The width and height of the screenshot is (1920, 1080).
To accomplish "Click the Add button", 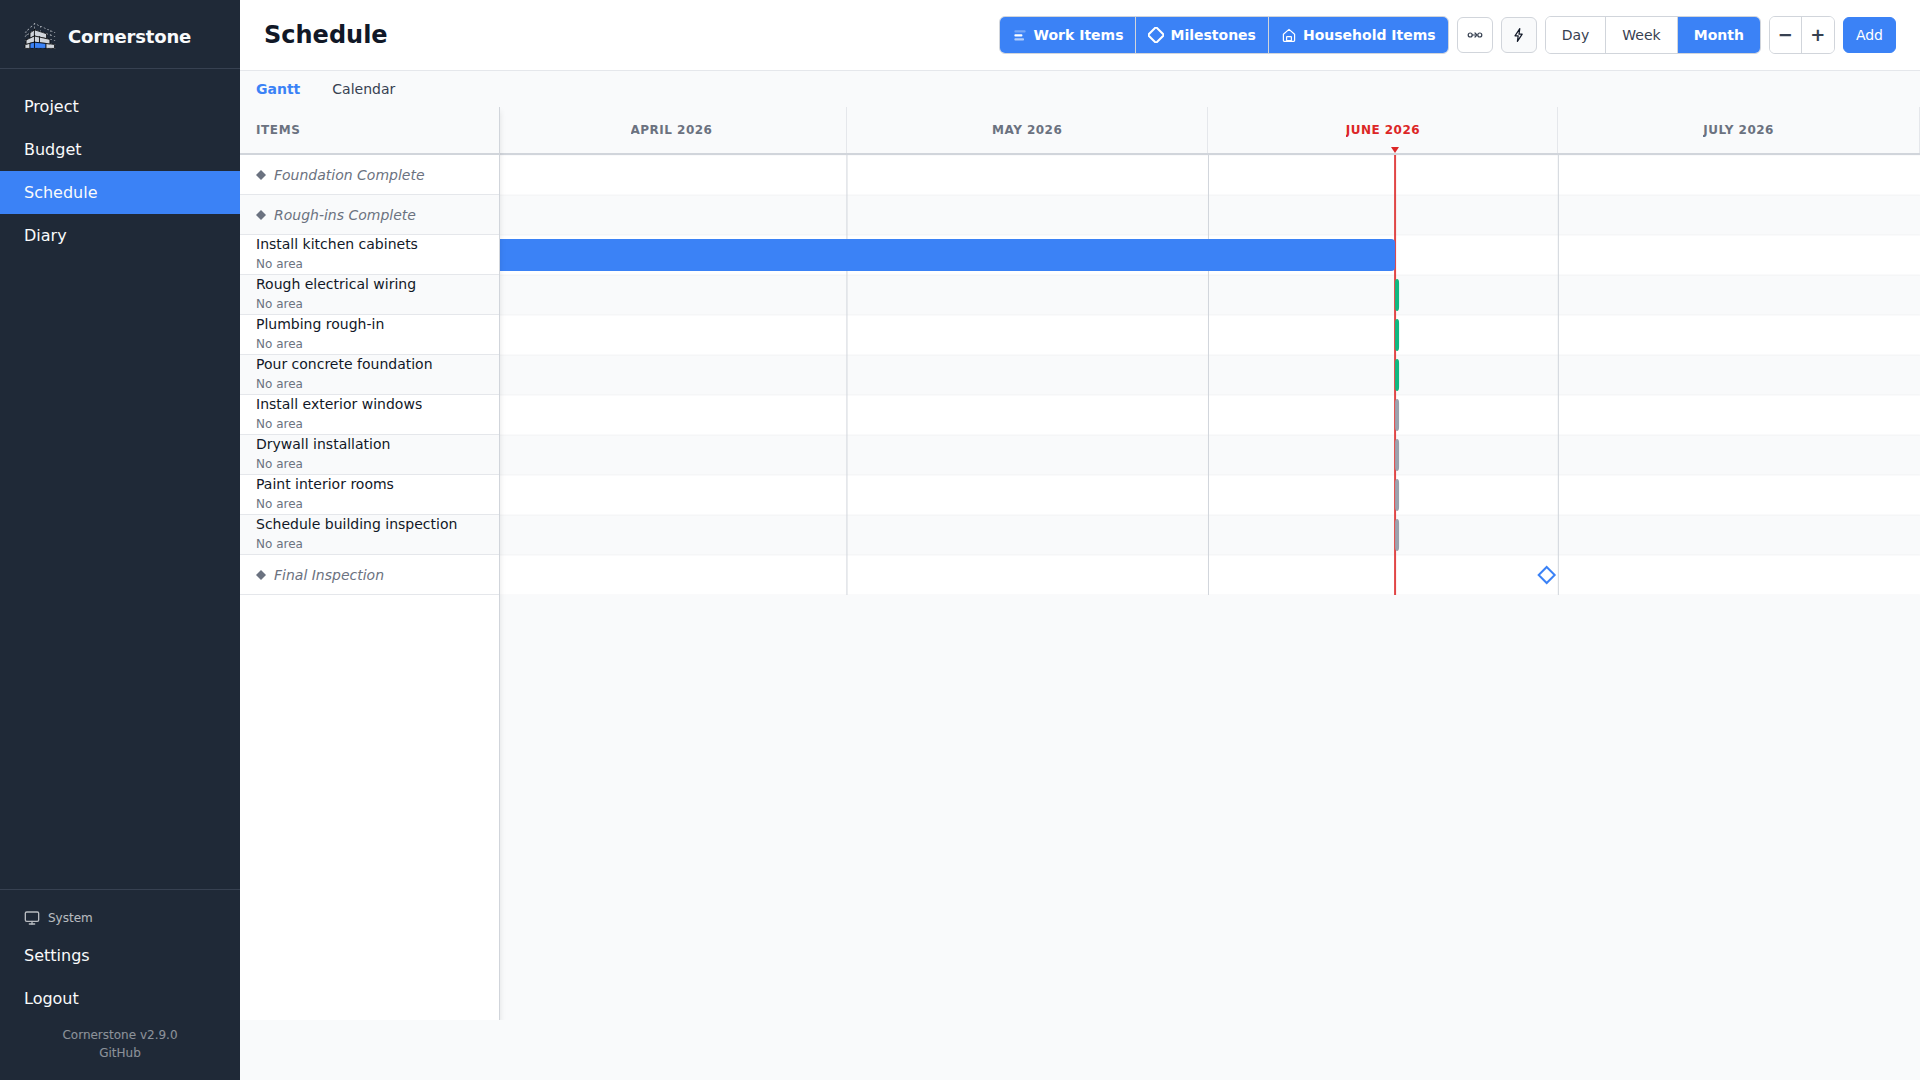I will (x=1869, y=35).
